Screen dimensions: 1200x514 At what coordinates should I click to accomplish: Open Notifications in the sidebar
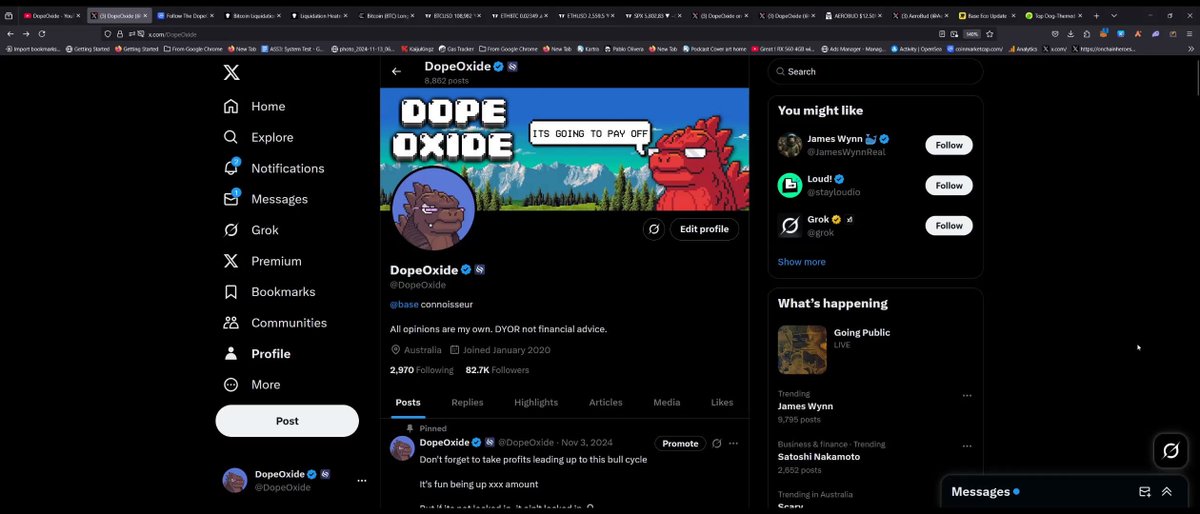pos(274,168)
